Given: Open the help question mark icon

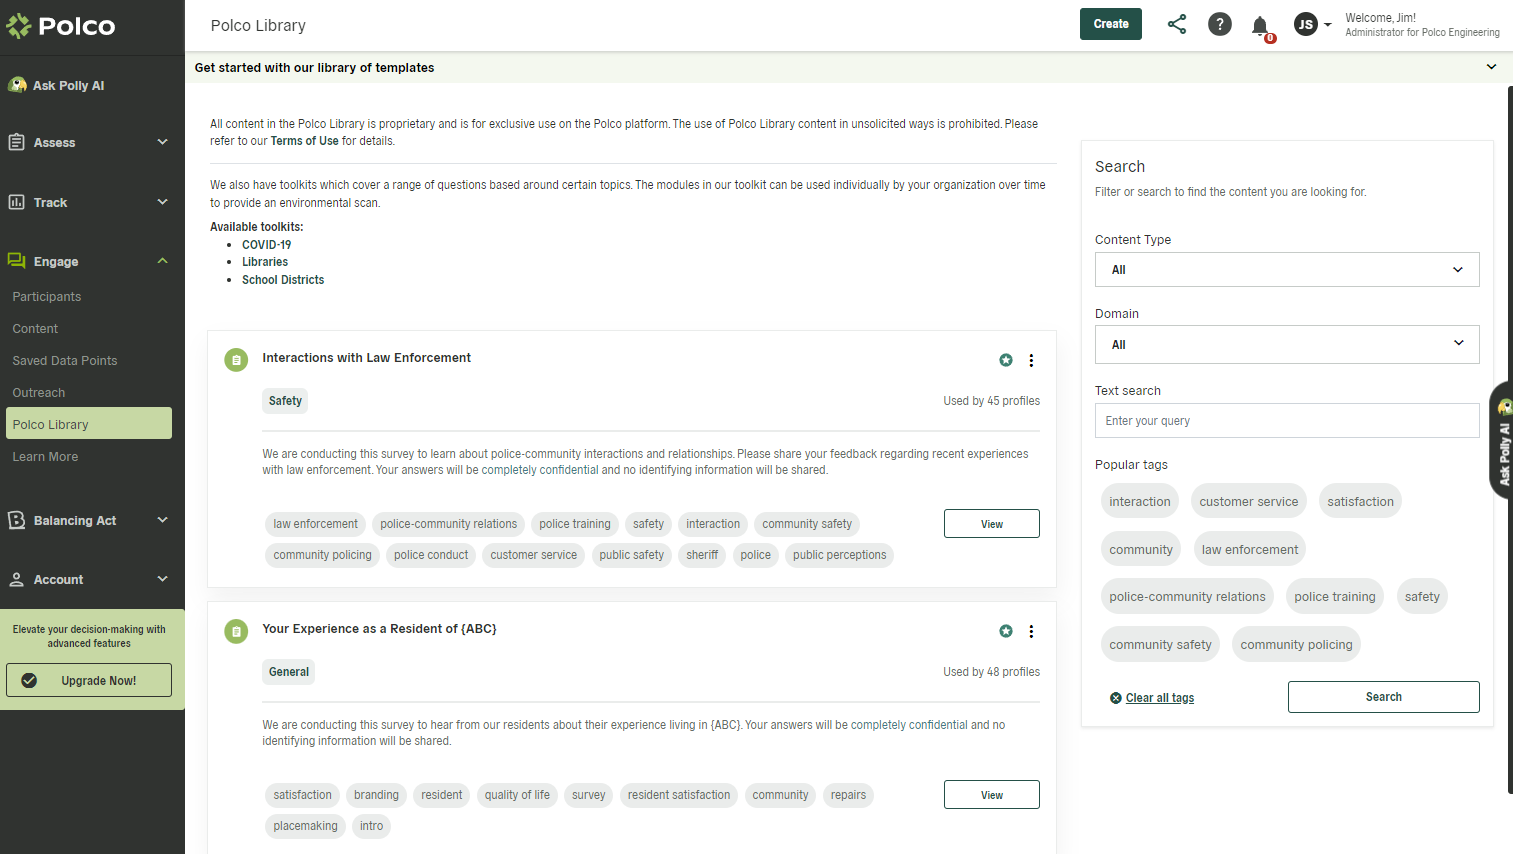Looking at the screenshot, I should (x=1219, y=24).
